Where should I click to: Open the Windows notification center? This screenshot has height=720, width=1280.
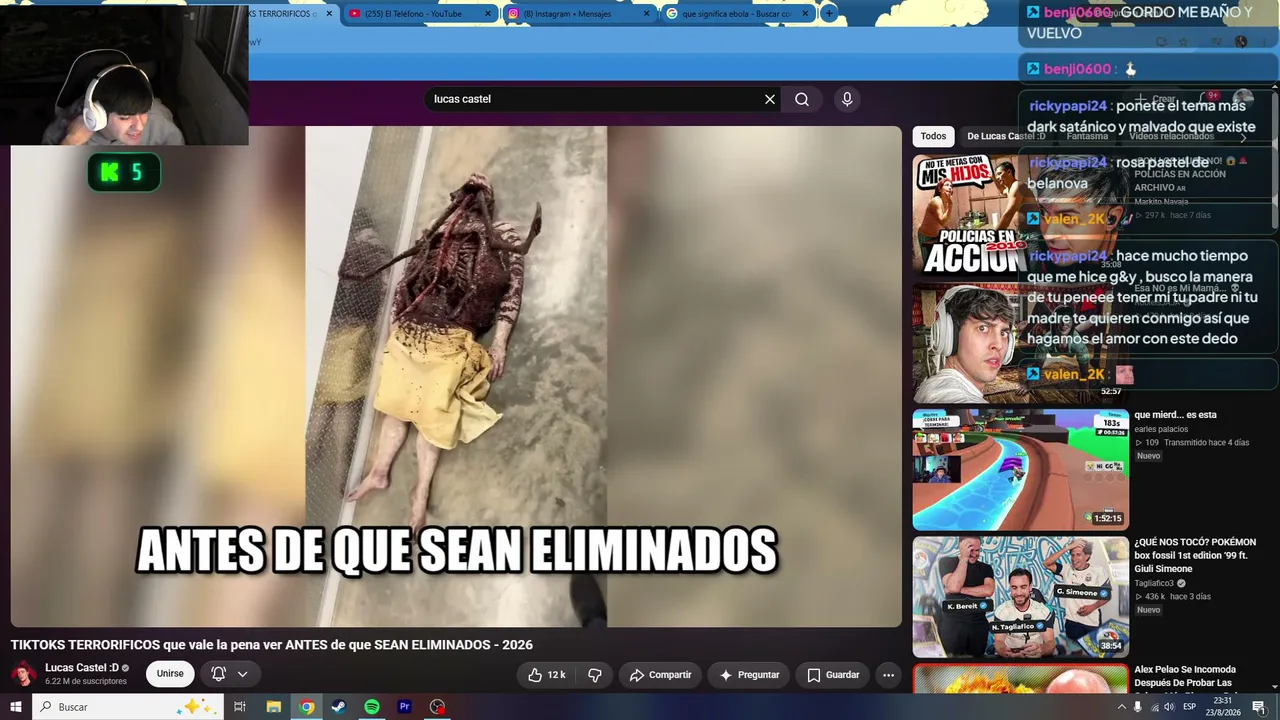pos(1259,707)
